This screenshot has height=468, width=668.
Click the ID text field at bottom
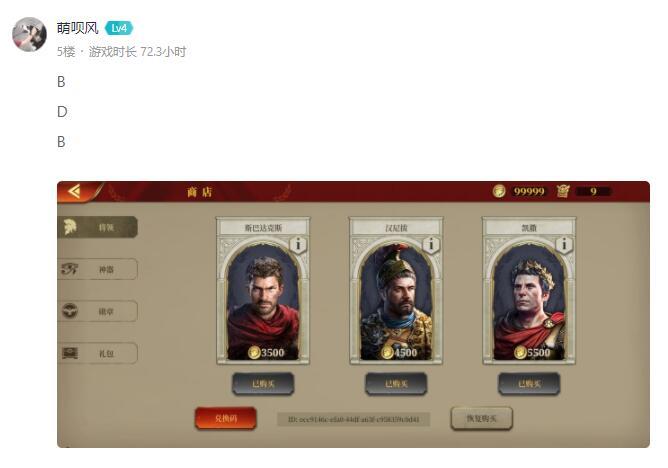354,419
